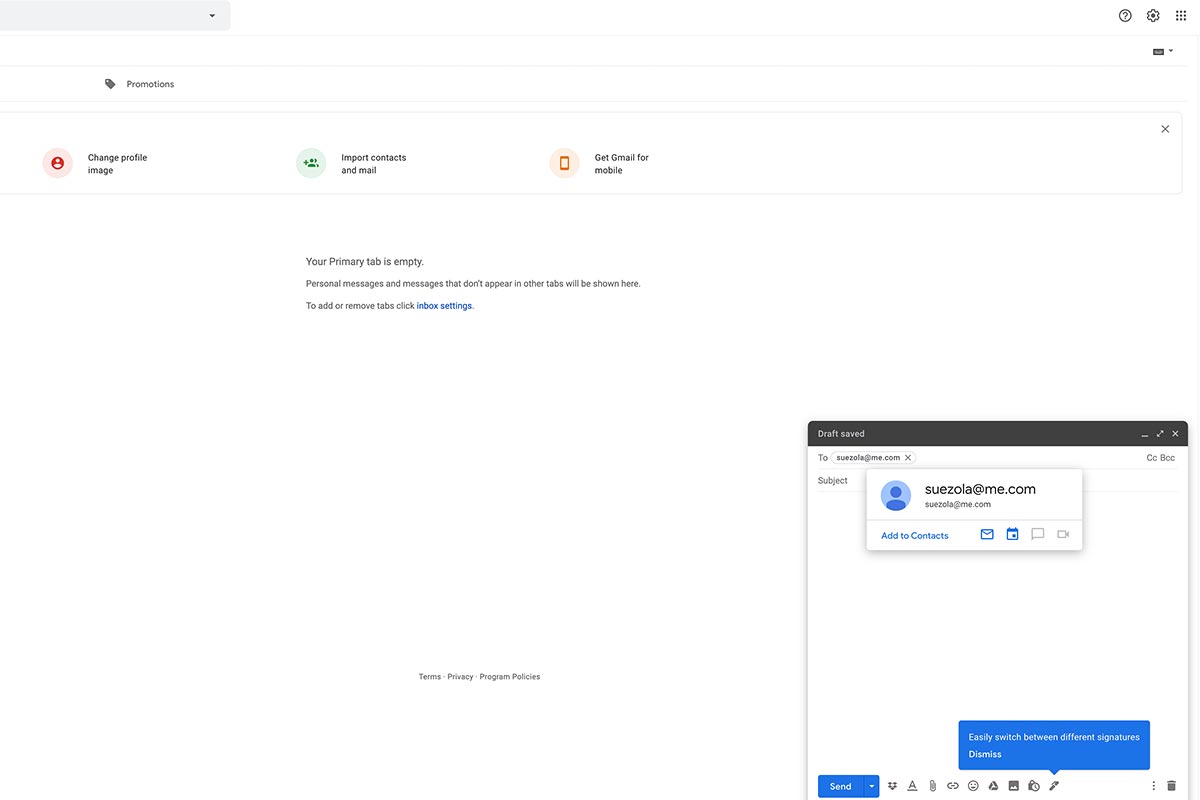
Task: Insert a photo in the message
Action: 1013,786
